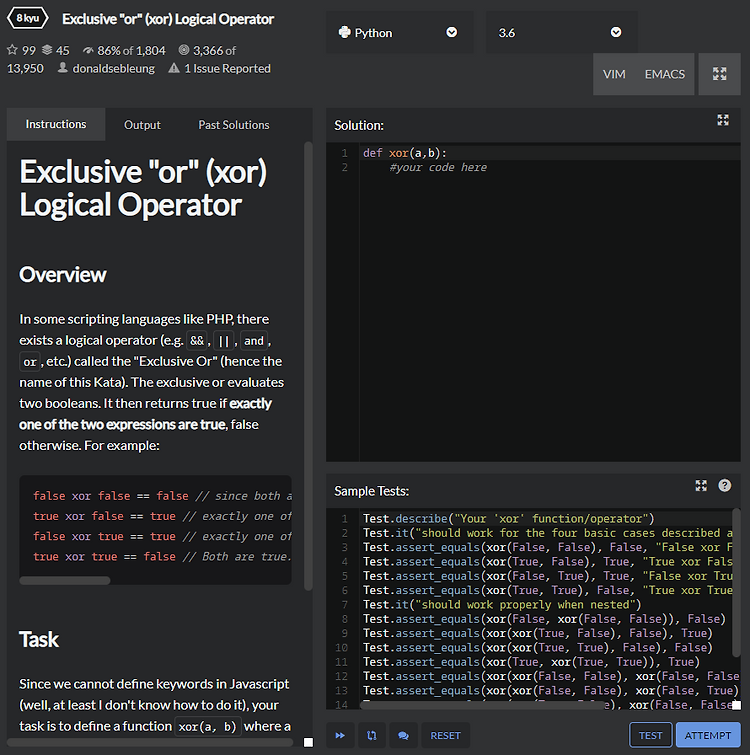Screen dimensions: 750x755
Task: Click the completions target icon beside 3,366
Action: [x=183, y=50]
